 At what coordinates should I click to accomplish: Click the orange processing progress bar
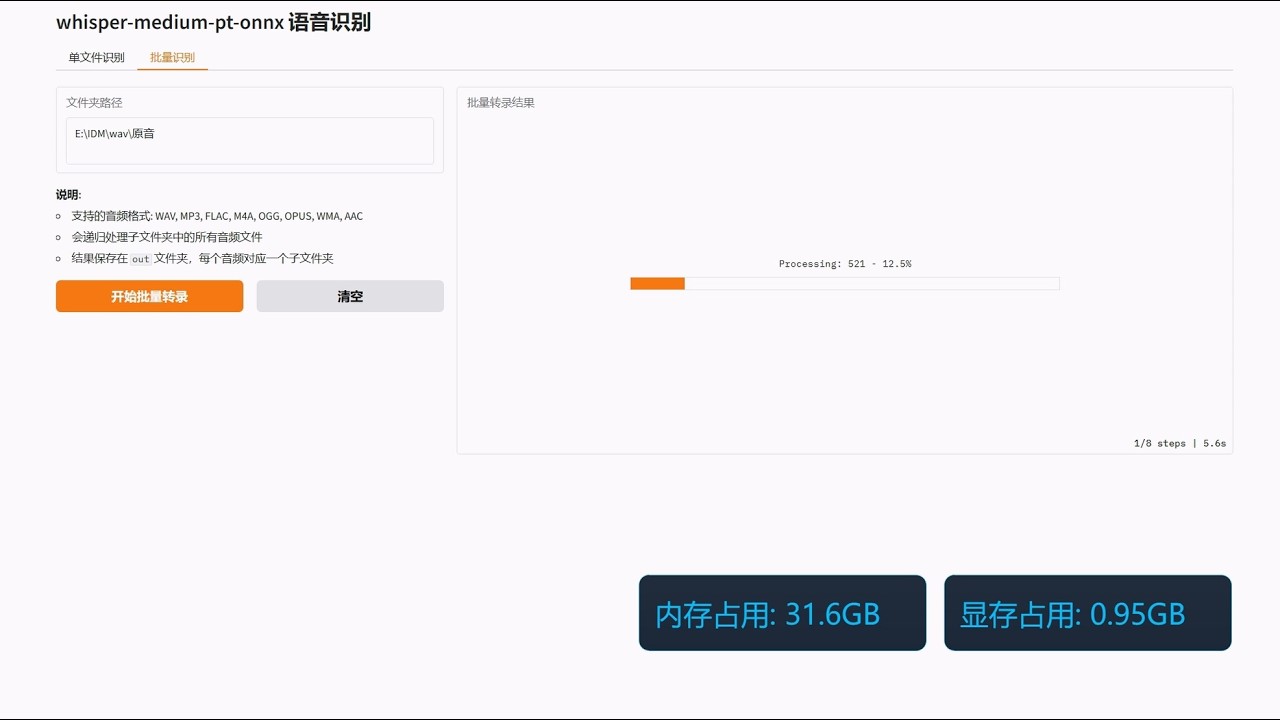[844, 284]
